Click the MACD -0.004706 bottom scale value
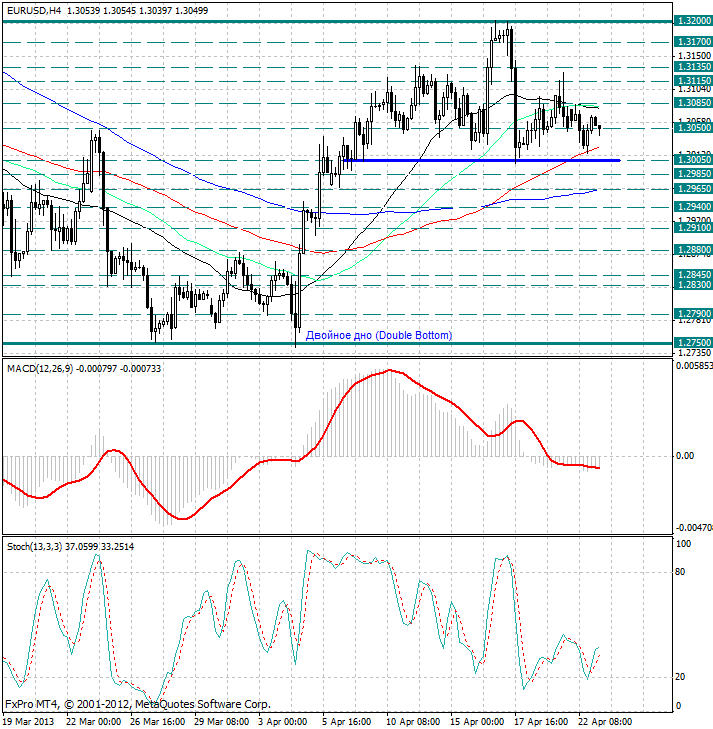This screenshot has height=729, width=713. click(x=694, y=528)
